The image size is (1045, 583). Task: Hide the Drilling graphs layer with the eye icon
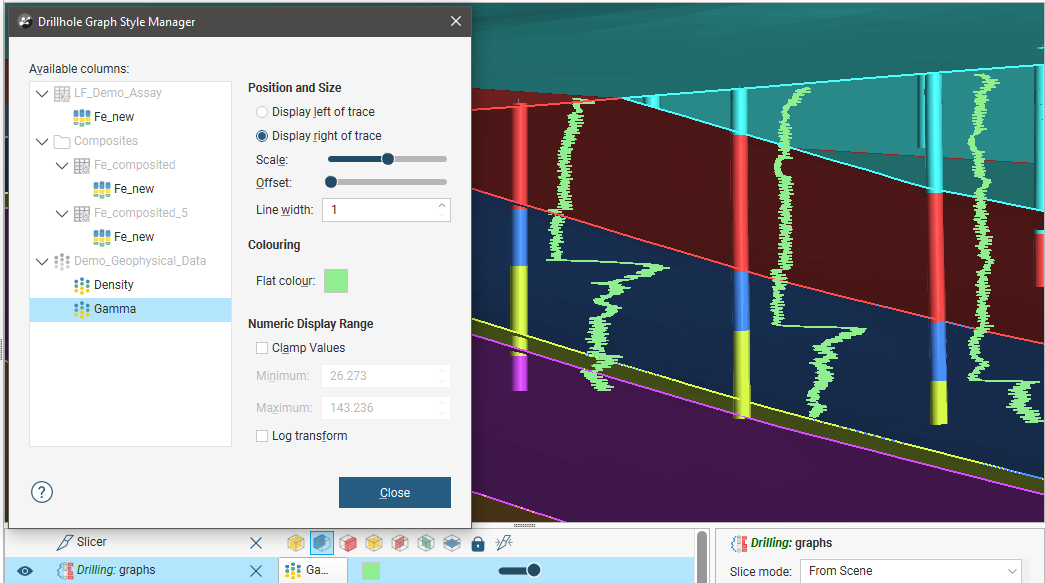26,571
